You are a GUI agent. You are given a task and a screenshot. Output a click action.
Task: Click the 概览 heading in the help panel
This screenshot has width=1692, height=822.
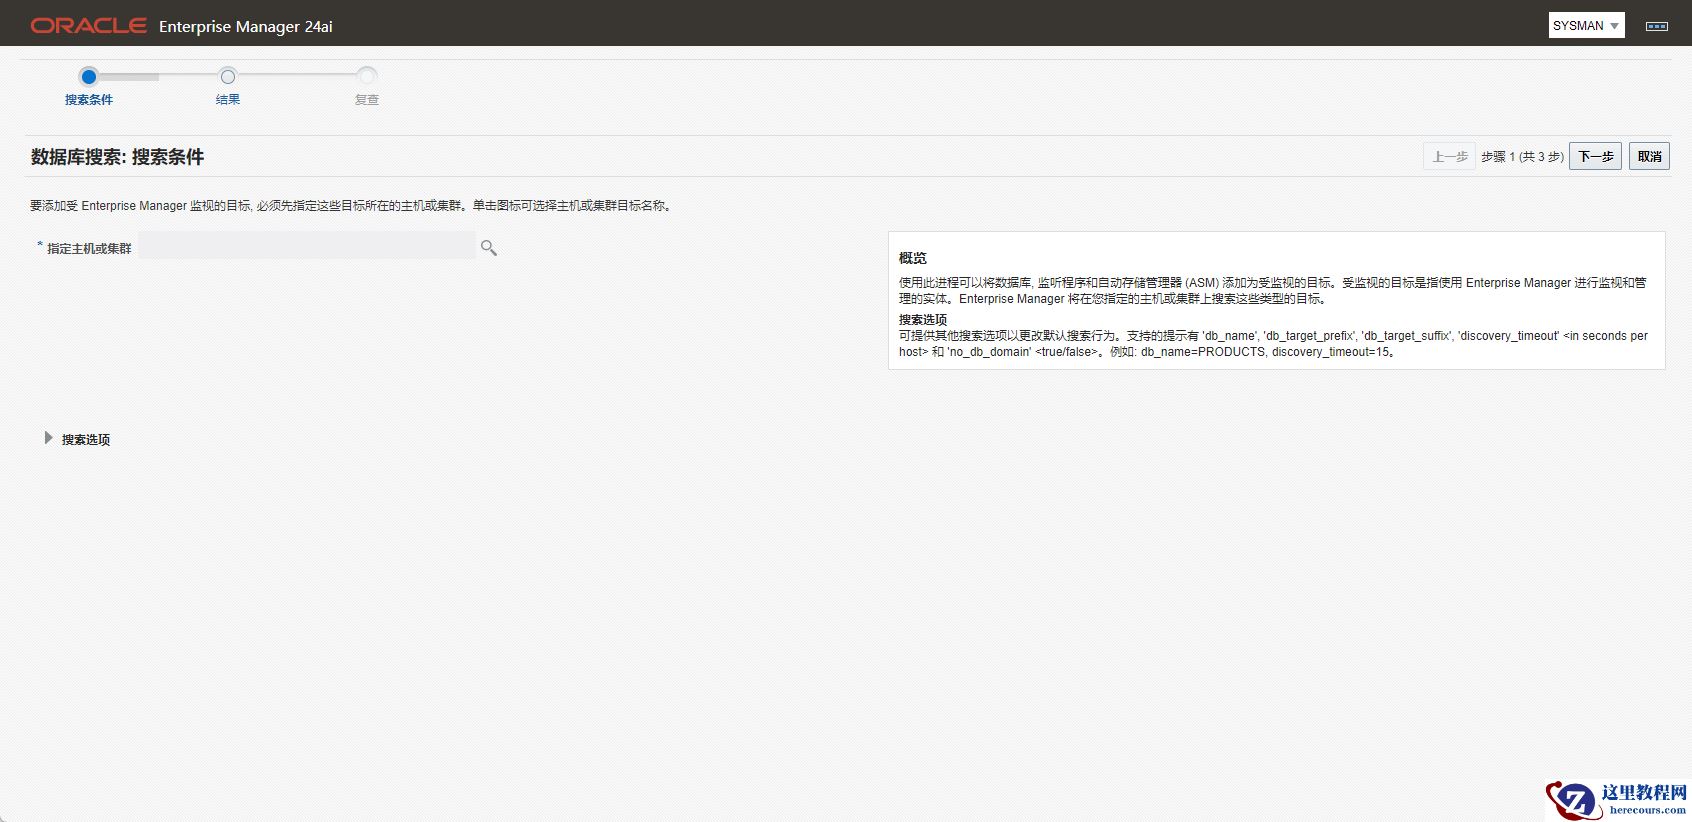(x=912, y=258)
